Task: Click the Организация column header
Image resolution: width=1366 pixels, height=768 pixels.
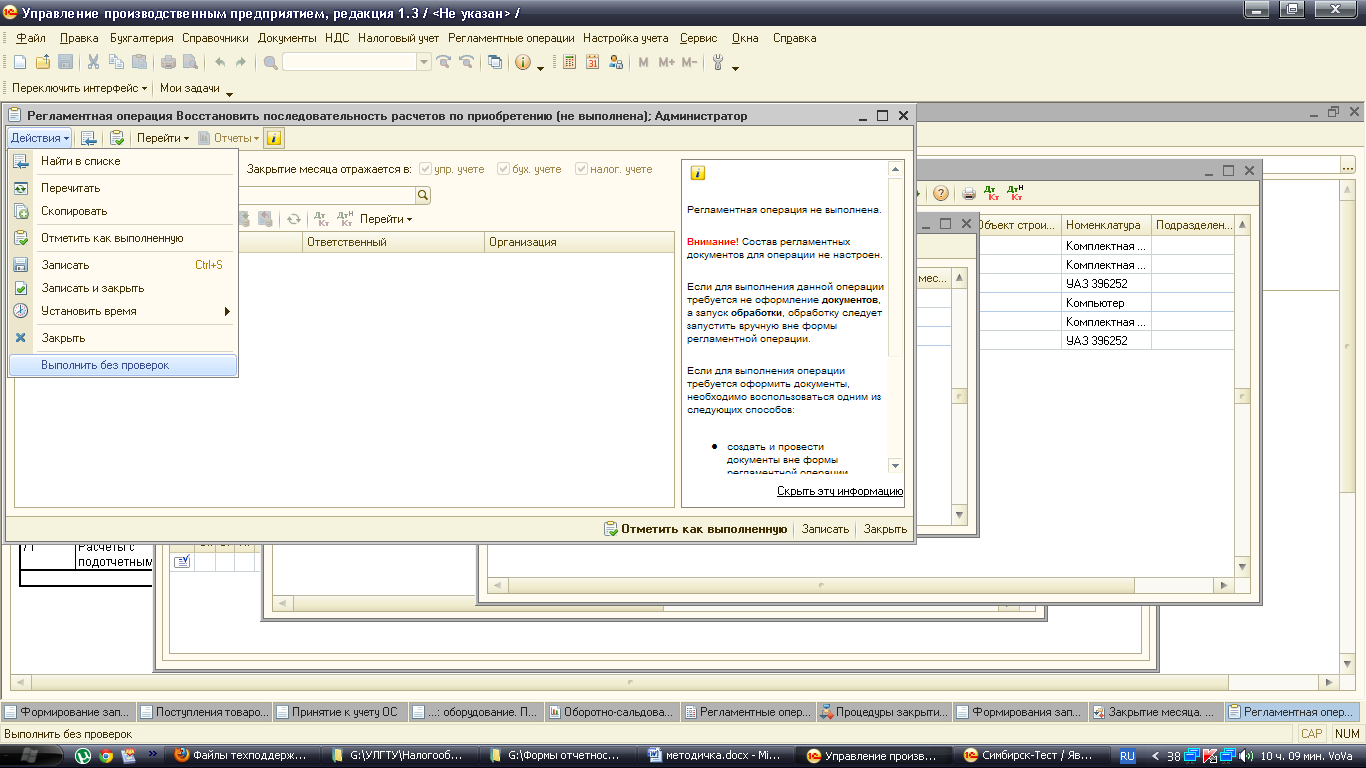Action: pos(579,242)
